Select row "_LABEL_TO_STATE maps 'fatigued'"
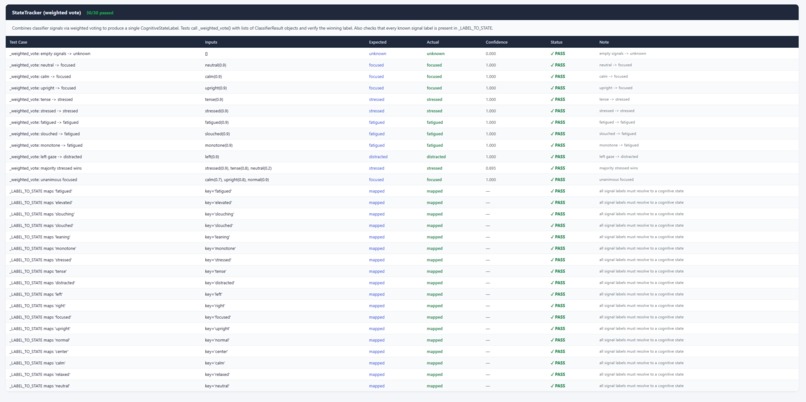The height and width of the screenshot is (402, 806). click(x=402, y=191)
